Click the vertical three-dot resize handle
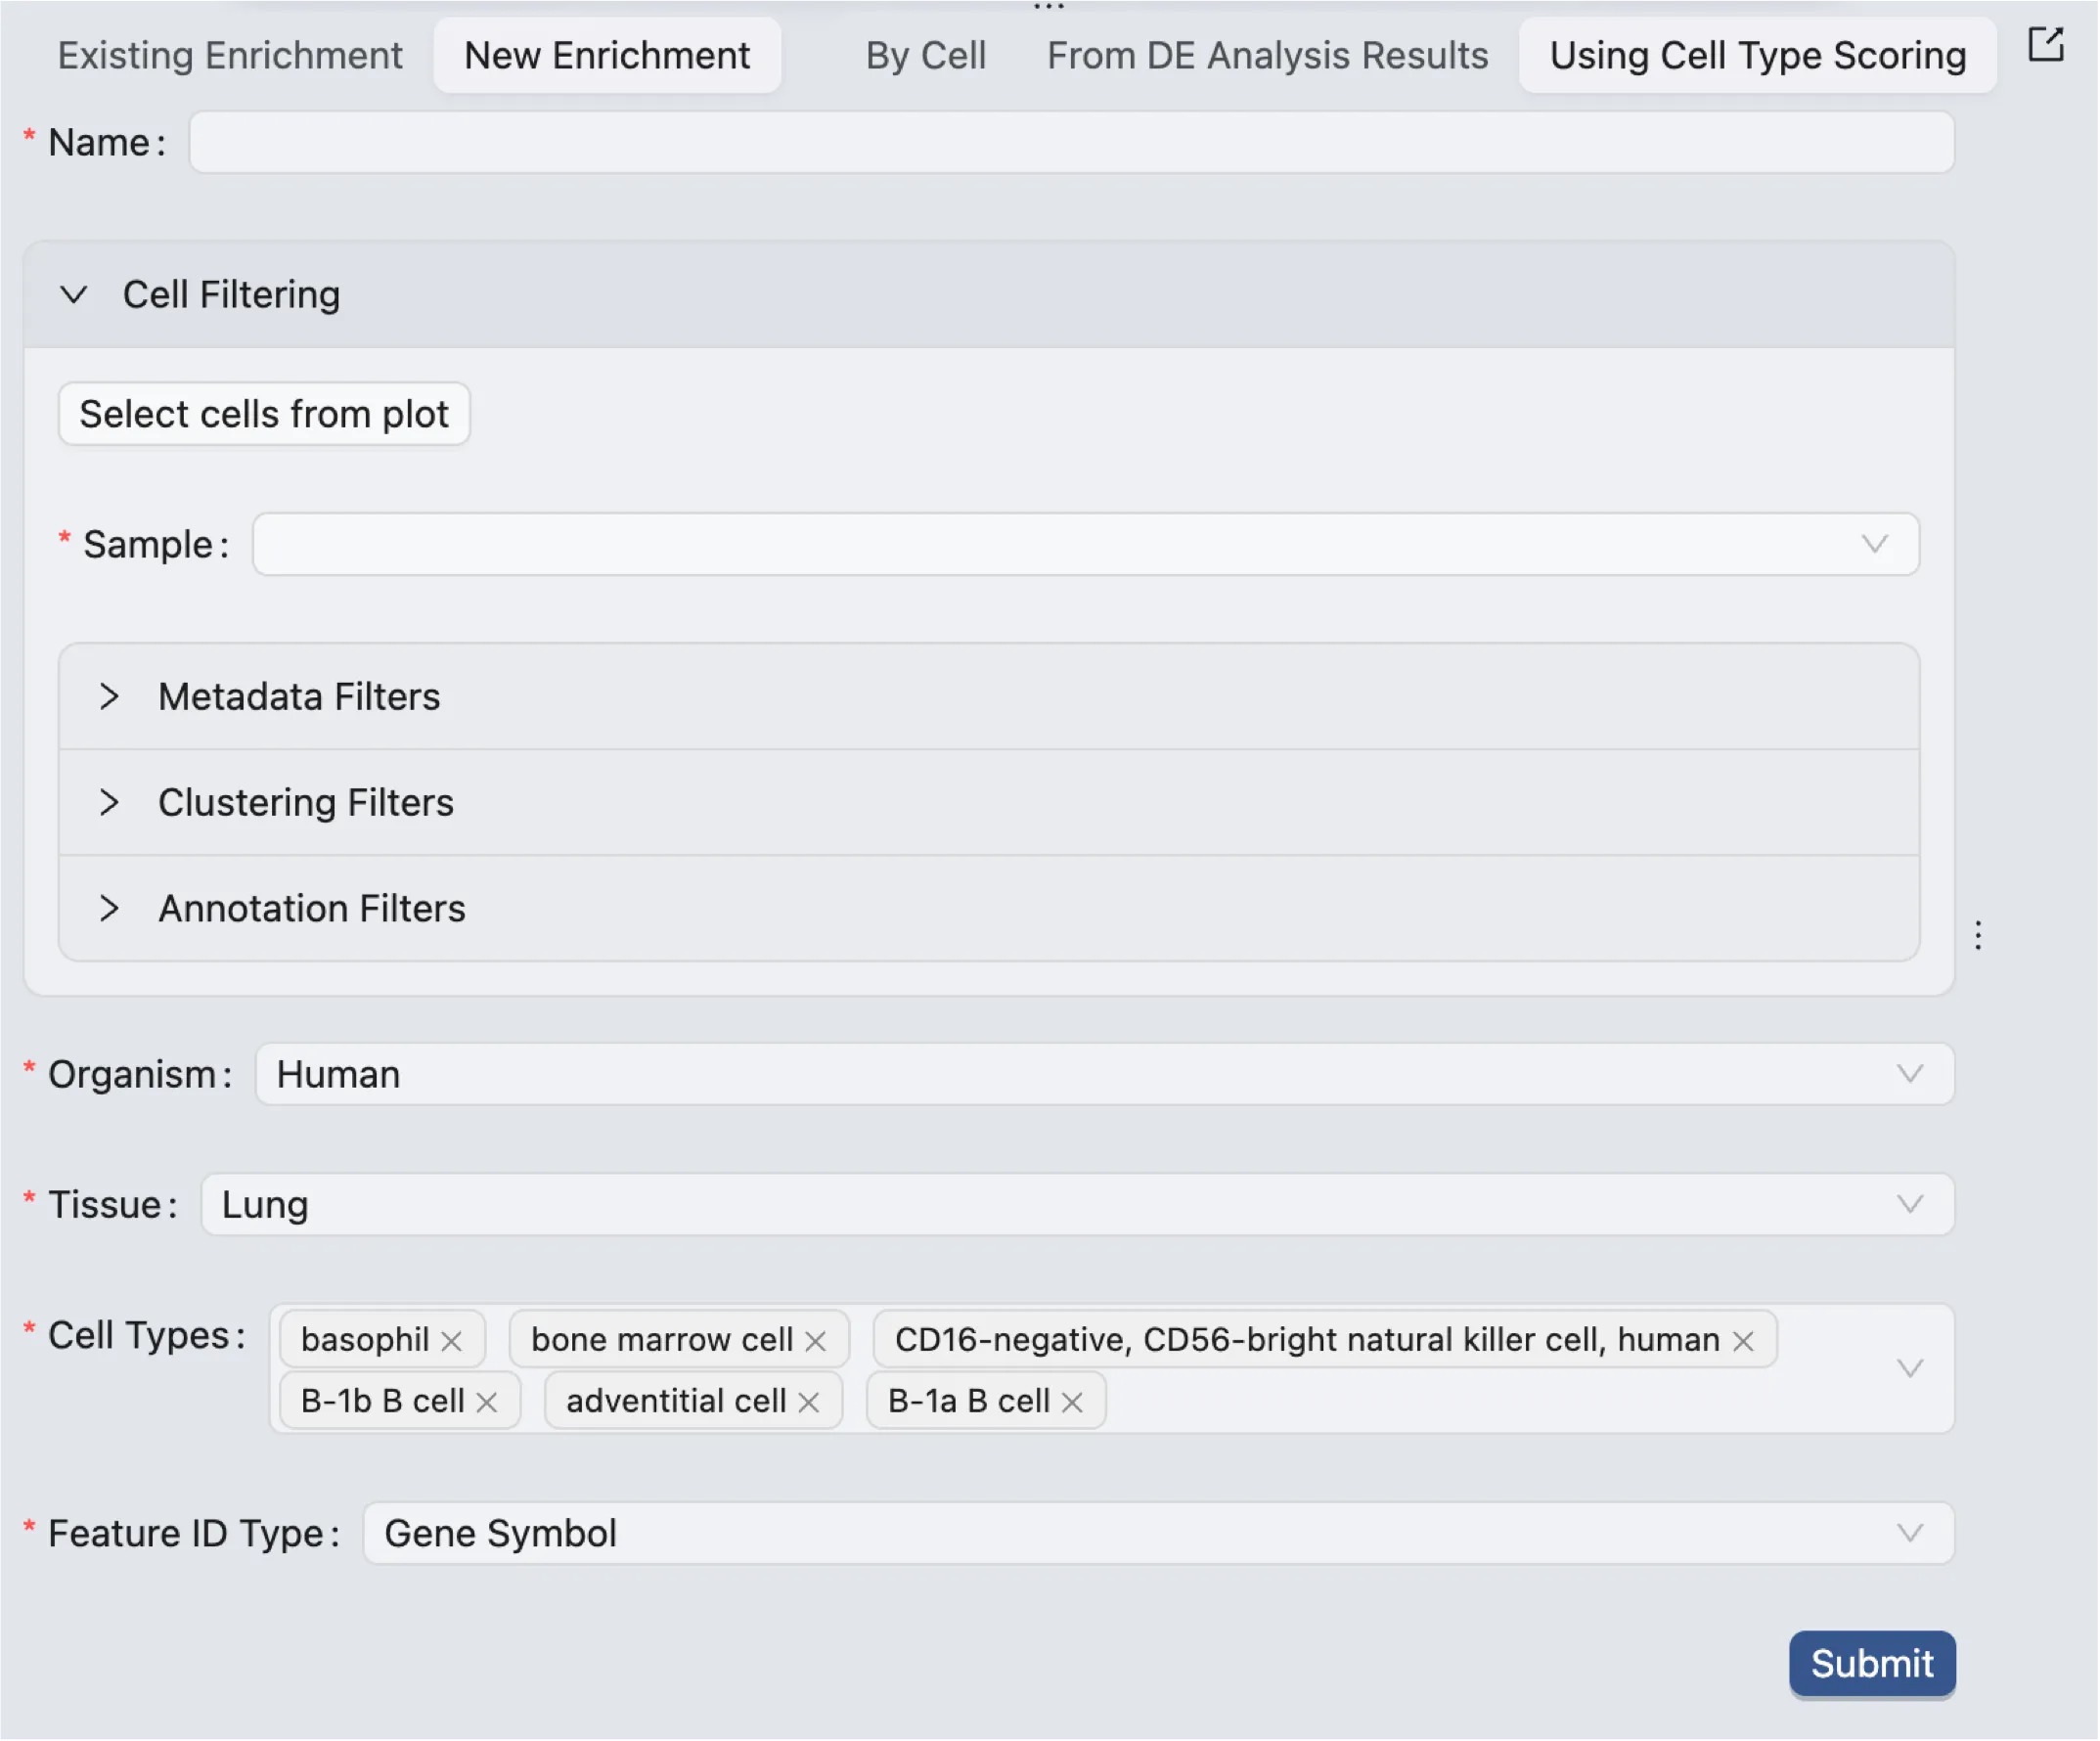Viewport: 2100px width, 1741px height. (1977, 935)
